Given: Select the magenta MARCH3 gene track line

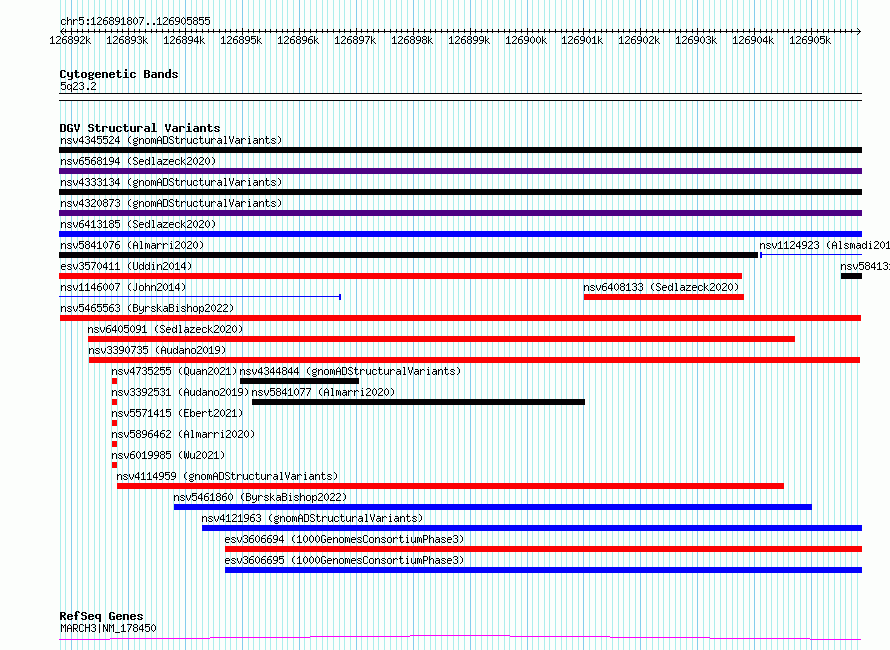Looking at the screenshot, I should pyautogui.click(x=460, y=638).
